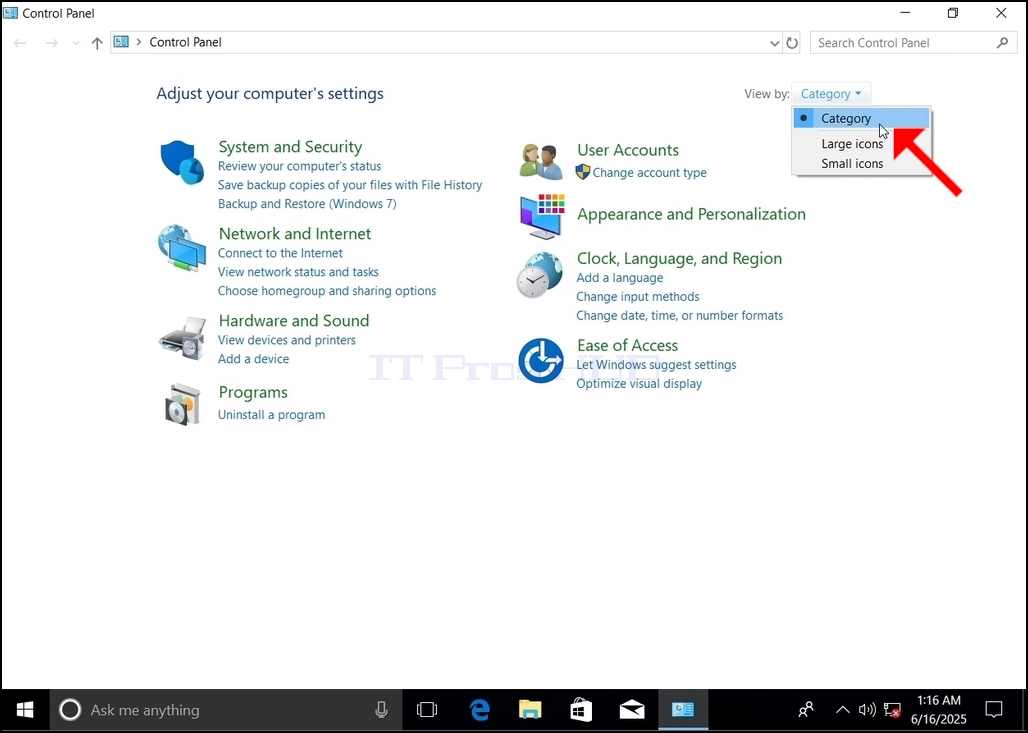This screenshot has height=733, width=1028.
Task: Open the Mail app from the taskbar
Action: tap(632, 710)
